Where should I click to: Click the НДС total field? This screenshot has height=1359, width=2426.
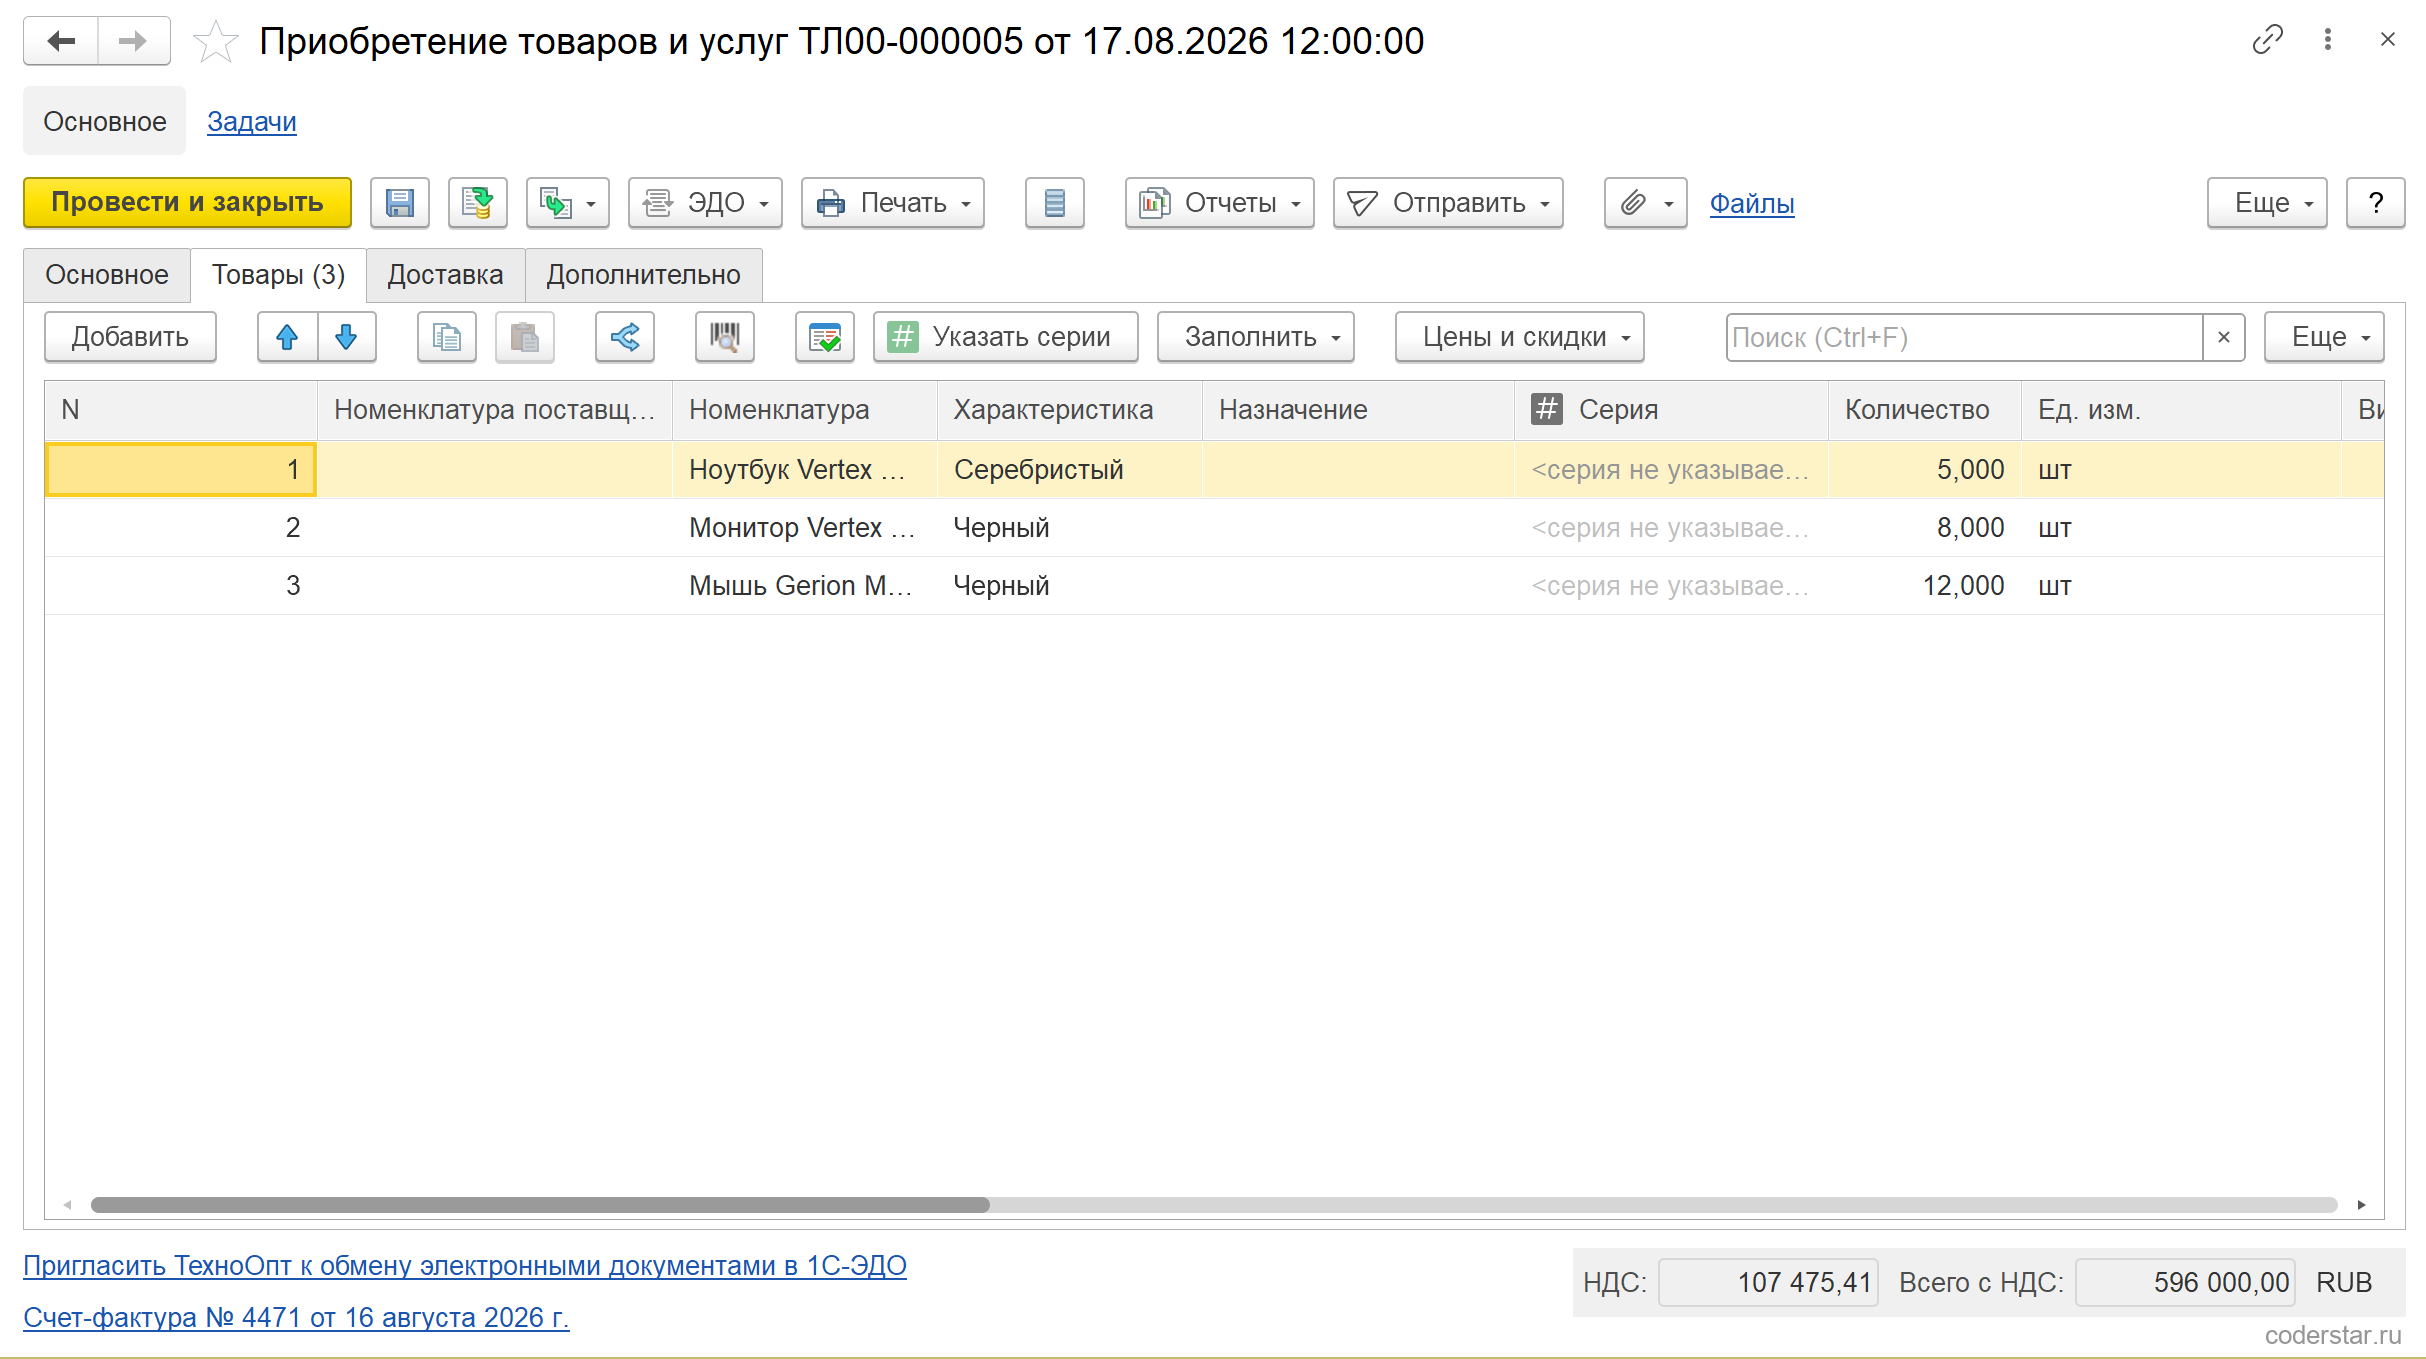point(1768,1283)
